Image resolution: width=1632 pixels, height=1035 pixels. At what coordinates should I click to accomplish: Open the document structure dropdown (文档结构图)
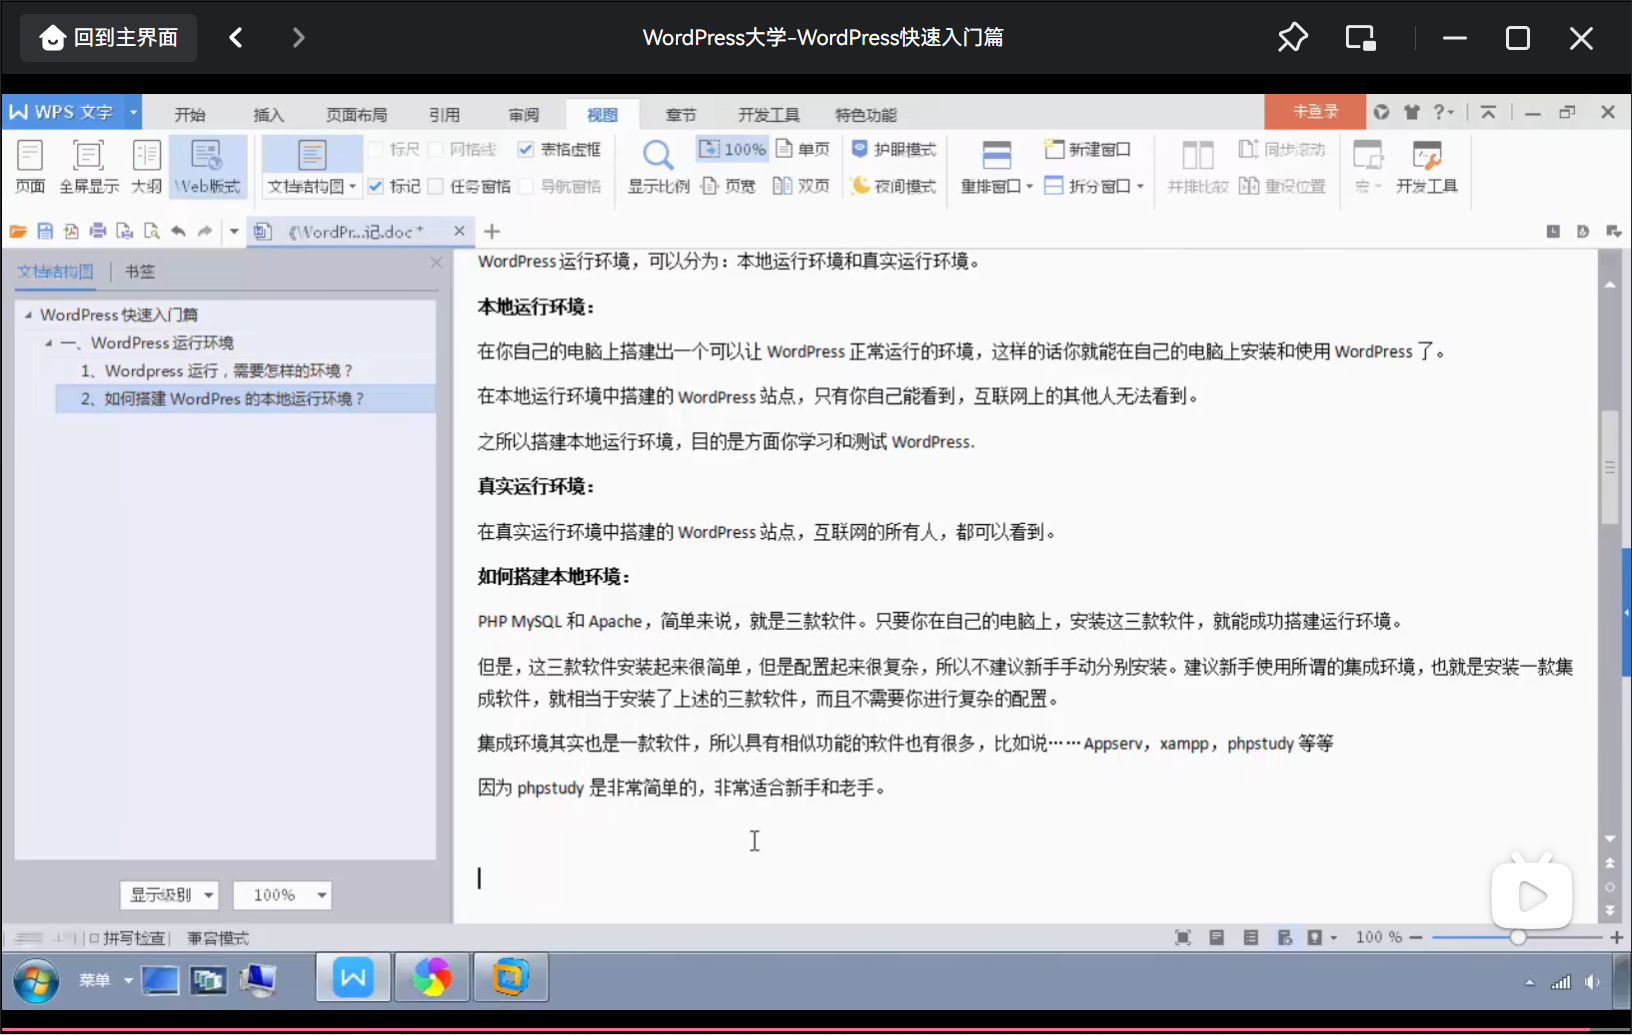(x=311, y=186)
